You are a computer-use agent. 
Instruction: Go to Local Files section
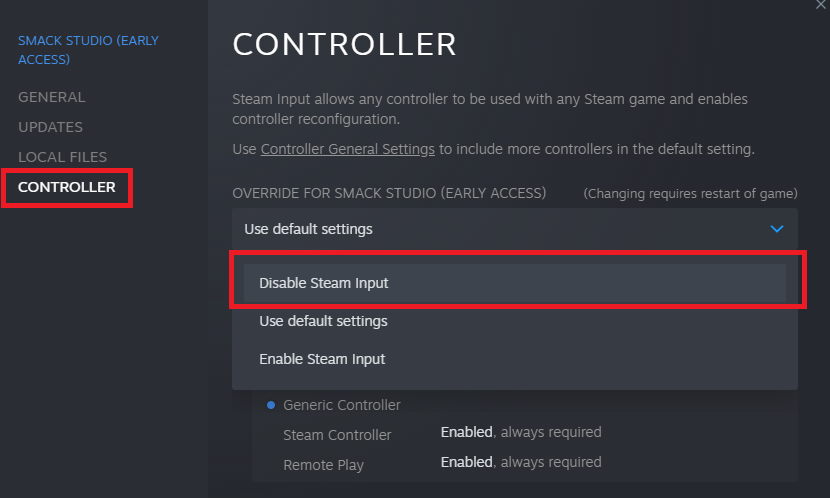tap(62, 157)
